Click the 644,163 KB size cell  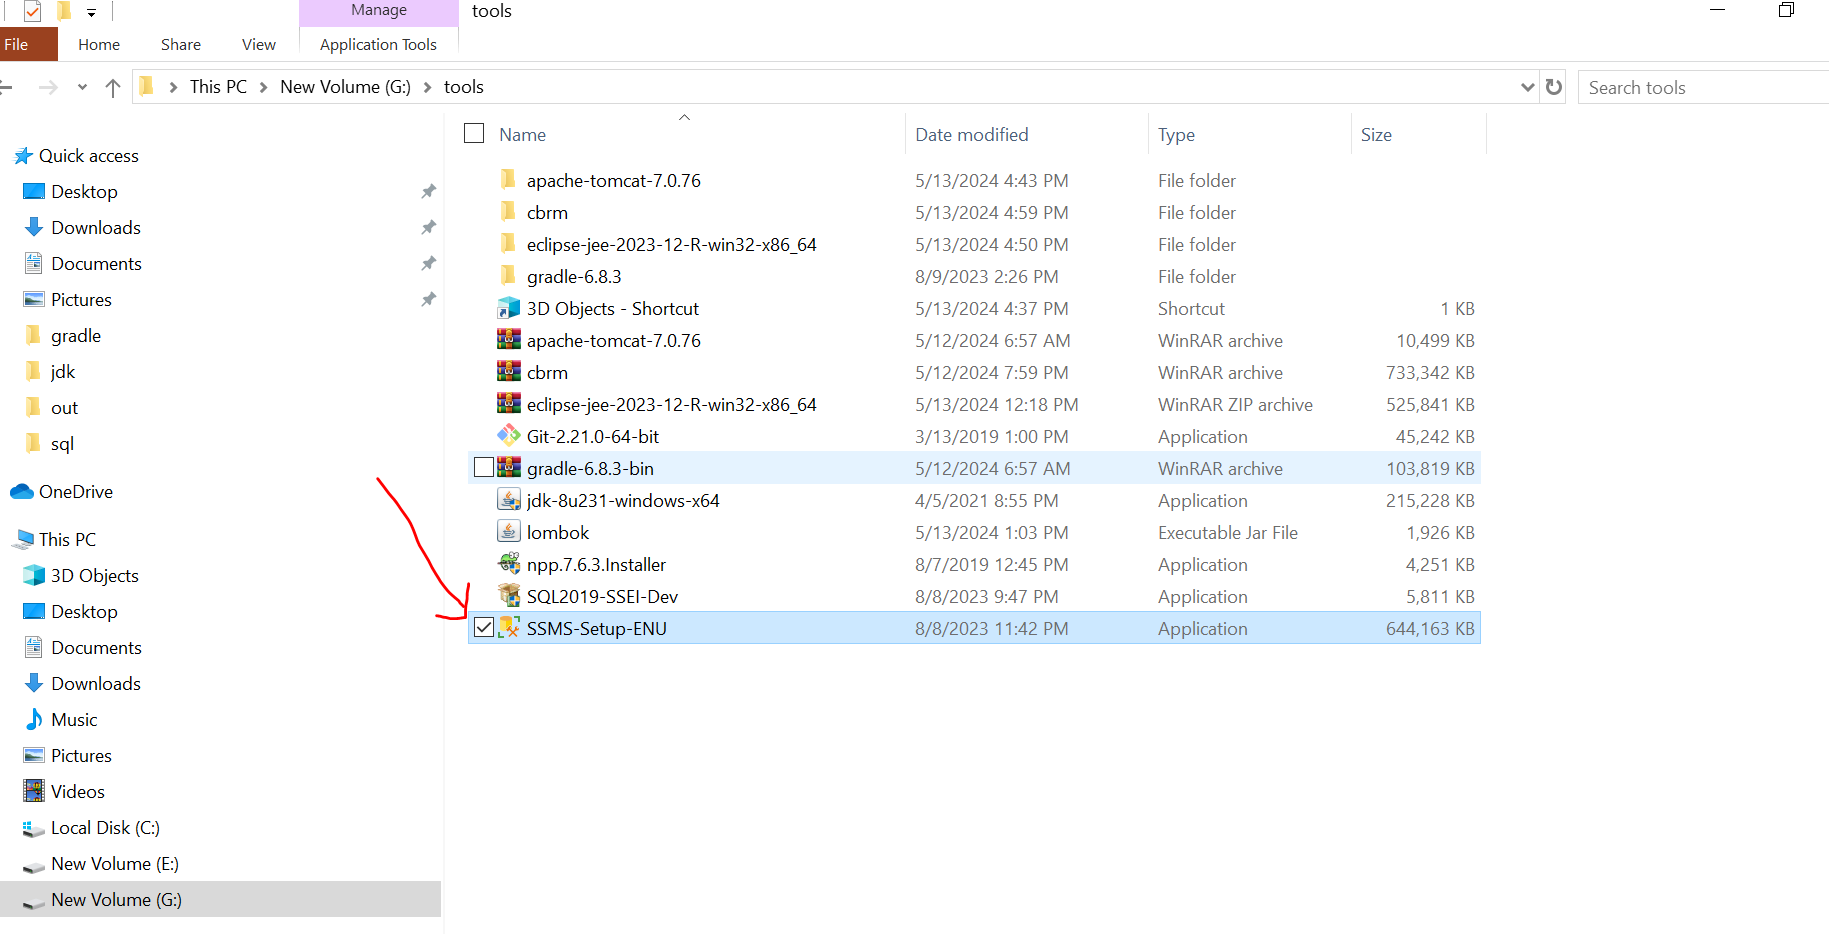point(1430,628)
